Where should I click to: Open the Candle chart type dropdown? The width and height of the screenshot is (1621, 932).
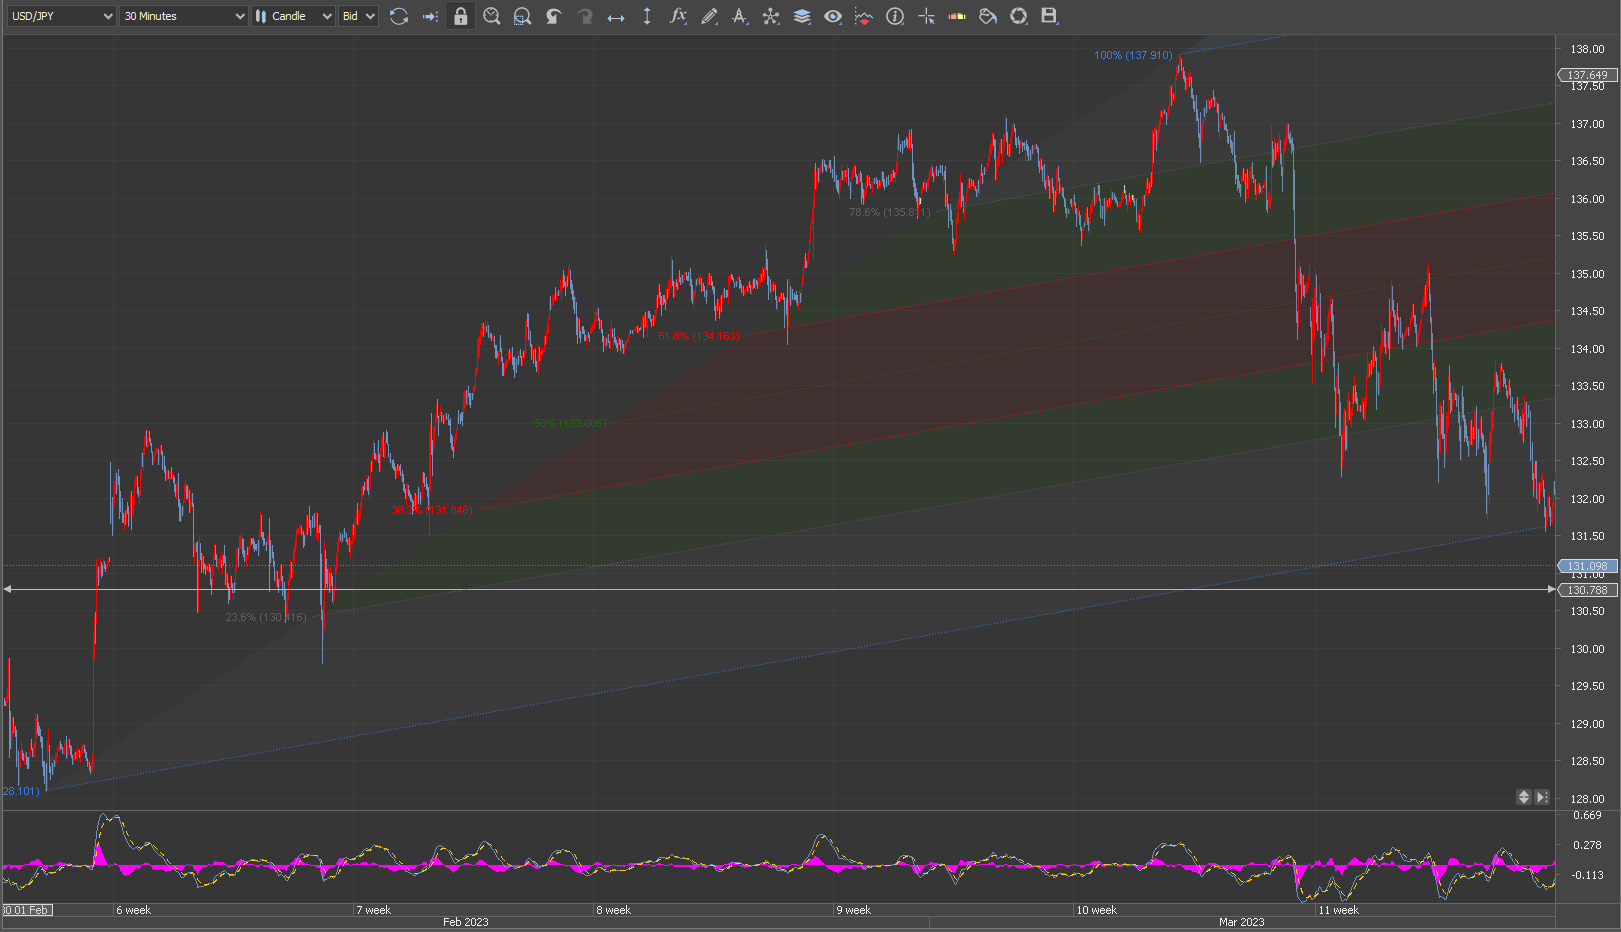[x=293, y=16]
